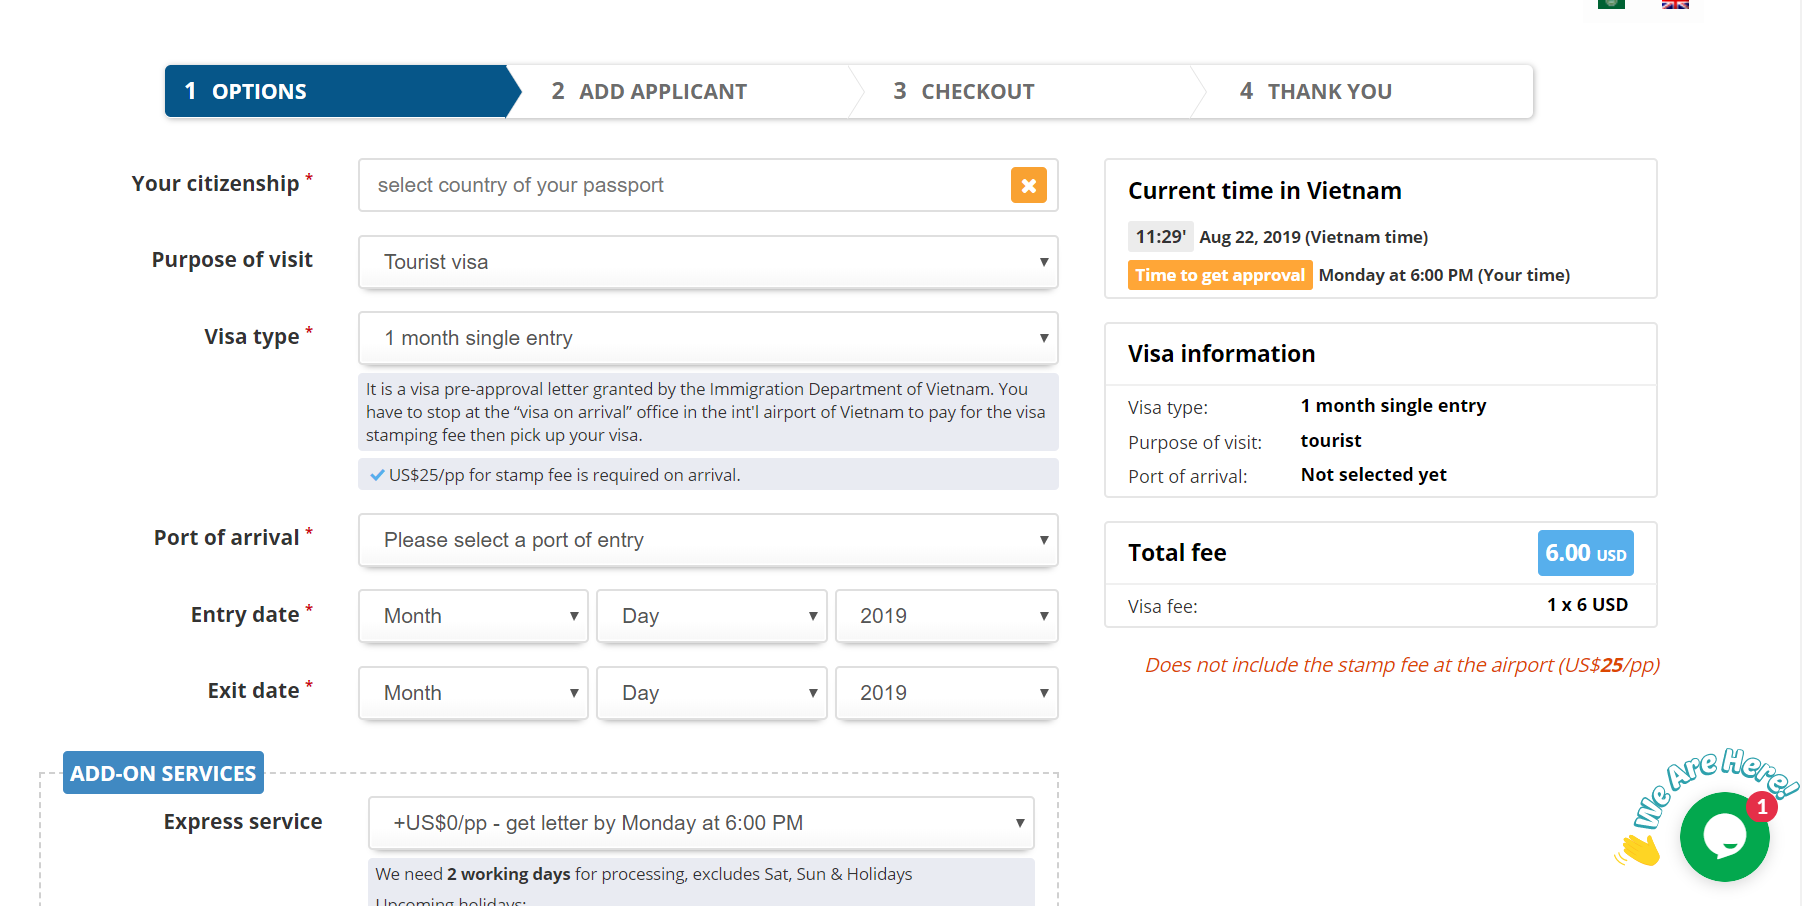This screenshot has width=1802, height=906.
Task: Change Exit date year 2019 dropdown
Action: click(x=947, y=693)
